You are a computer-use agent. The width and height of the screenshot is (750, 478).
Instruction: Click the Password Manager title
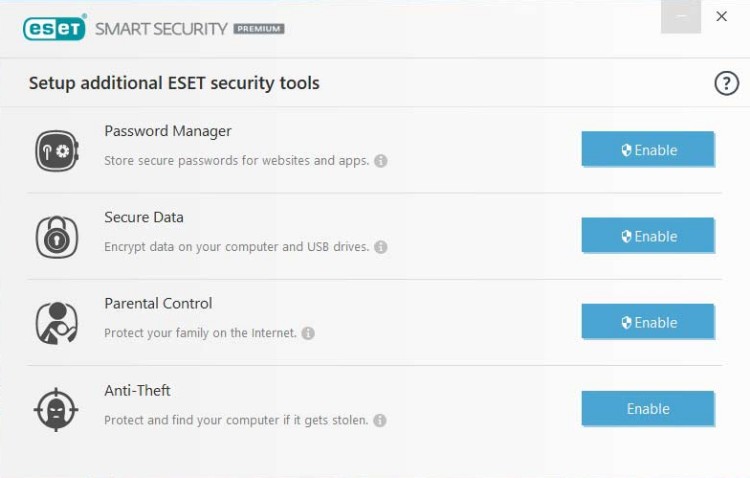click(x=168, y=131)
